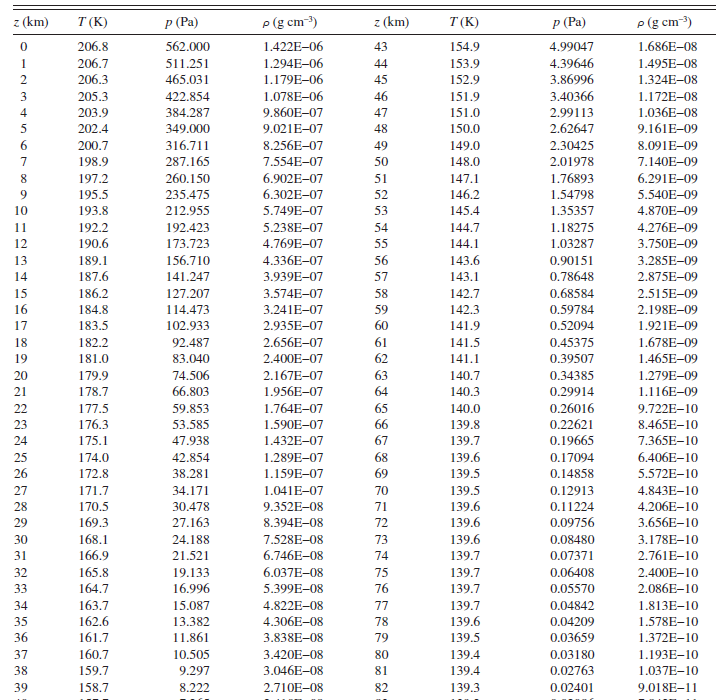
Task: Click the density value 3.285E–09
Action: [668, 260]
